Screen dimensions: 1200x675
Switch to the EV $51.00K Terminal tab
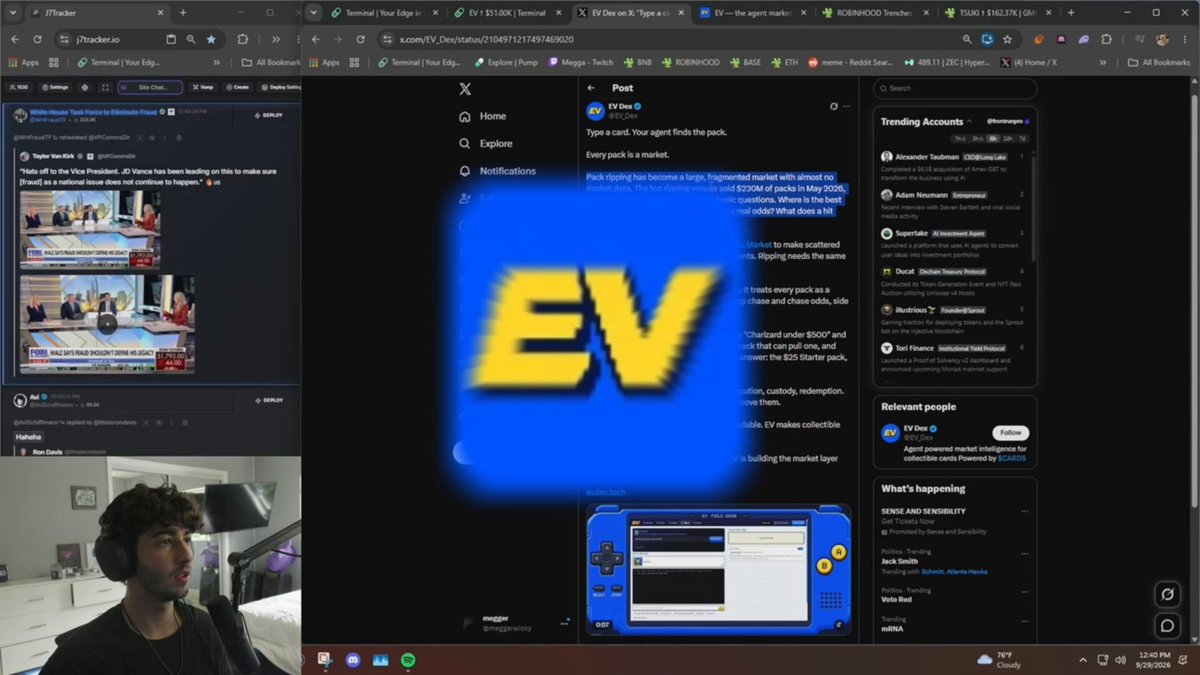[507, 13]
